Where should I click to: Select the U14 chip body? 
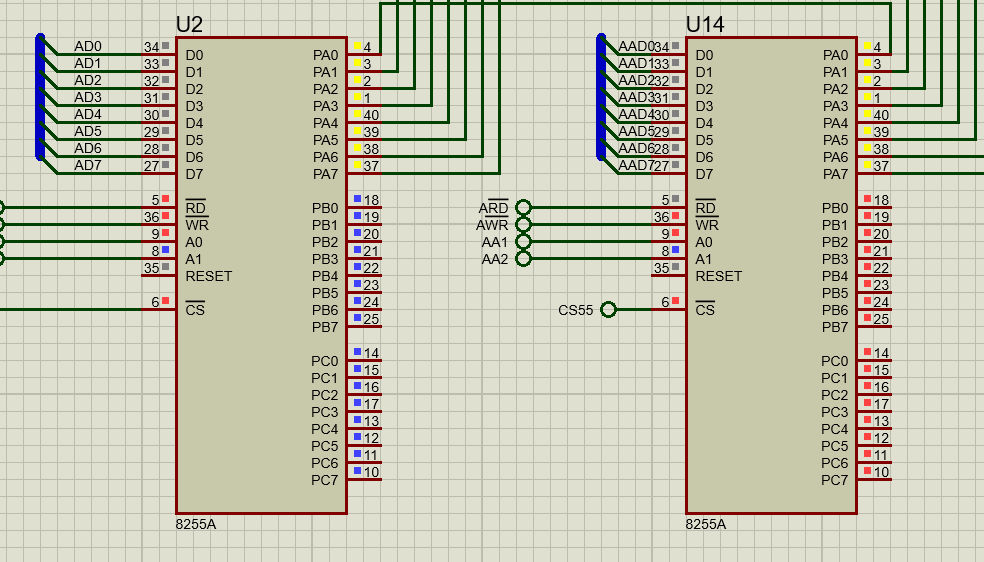771,275
